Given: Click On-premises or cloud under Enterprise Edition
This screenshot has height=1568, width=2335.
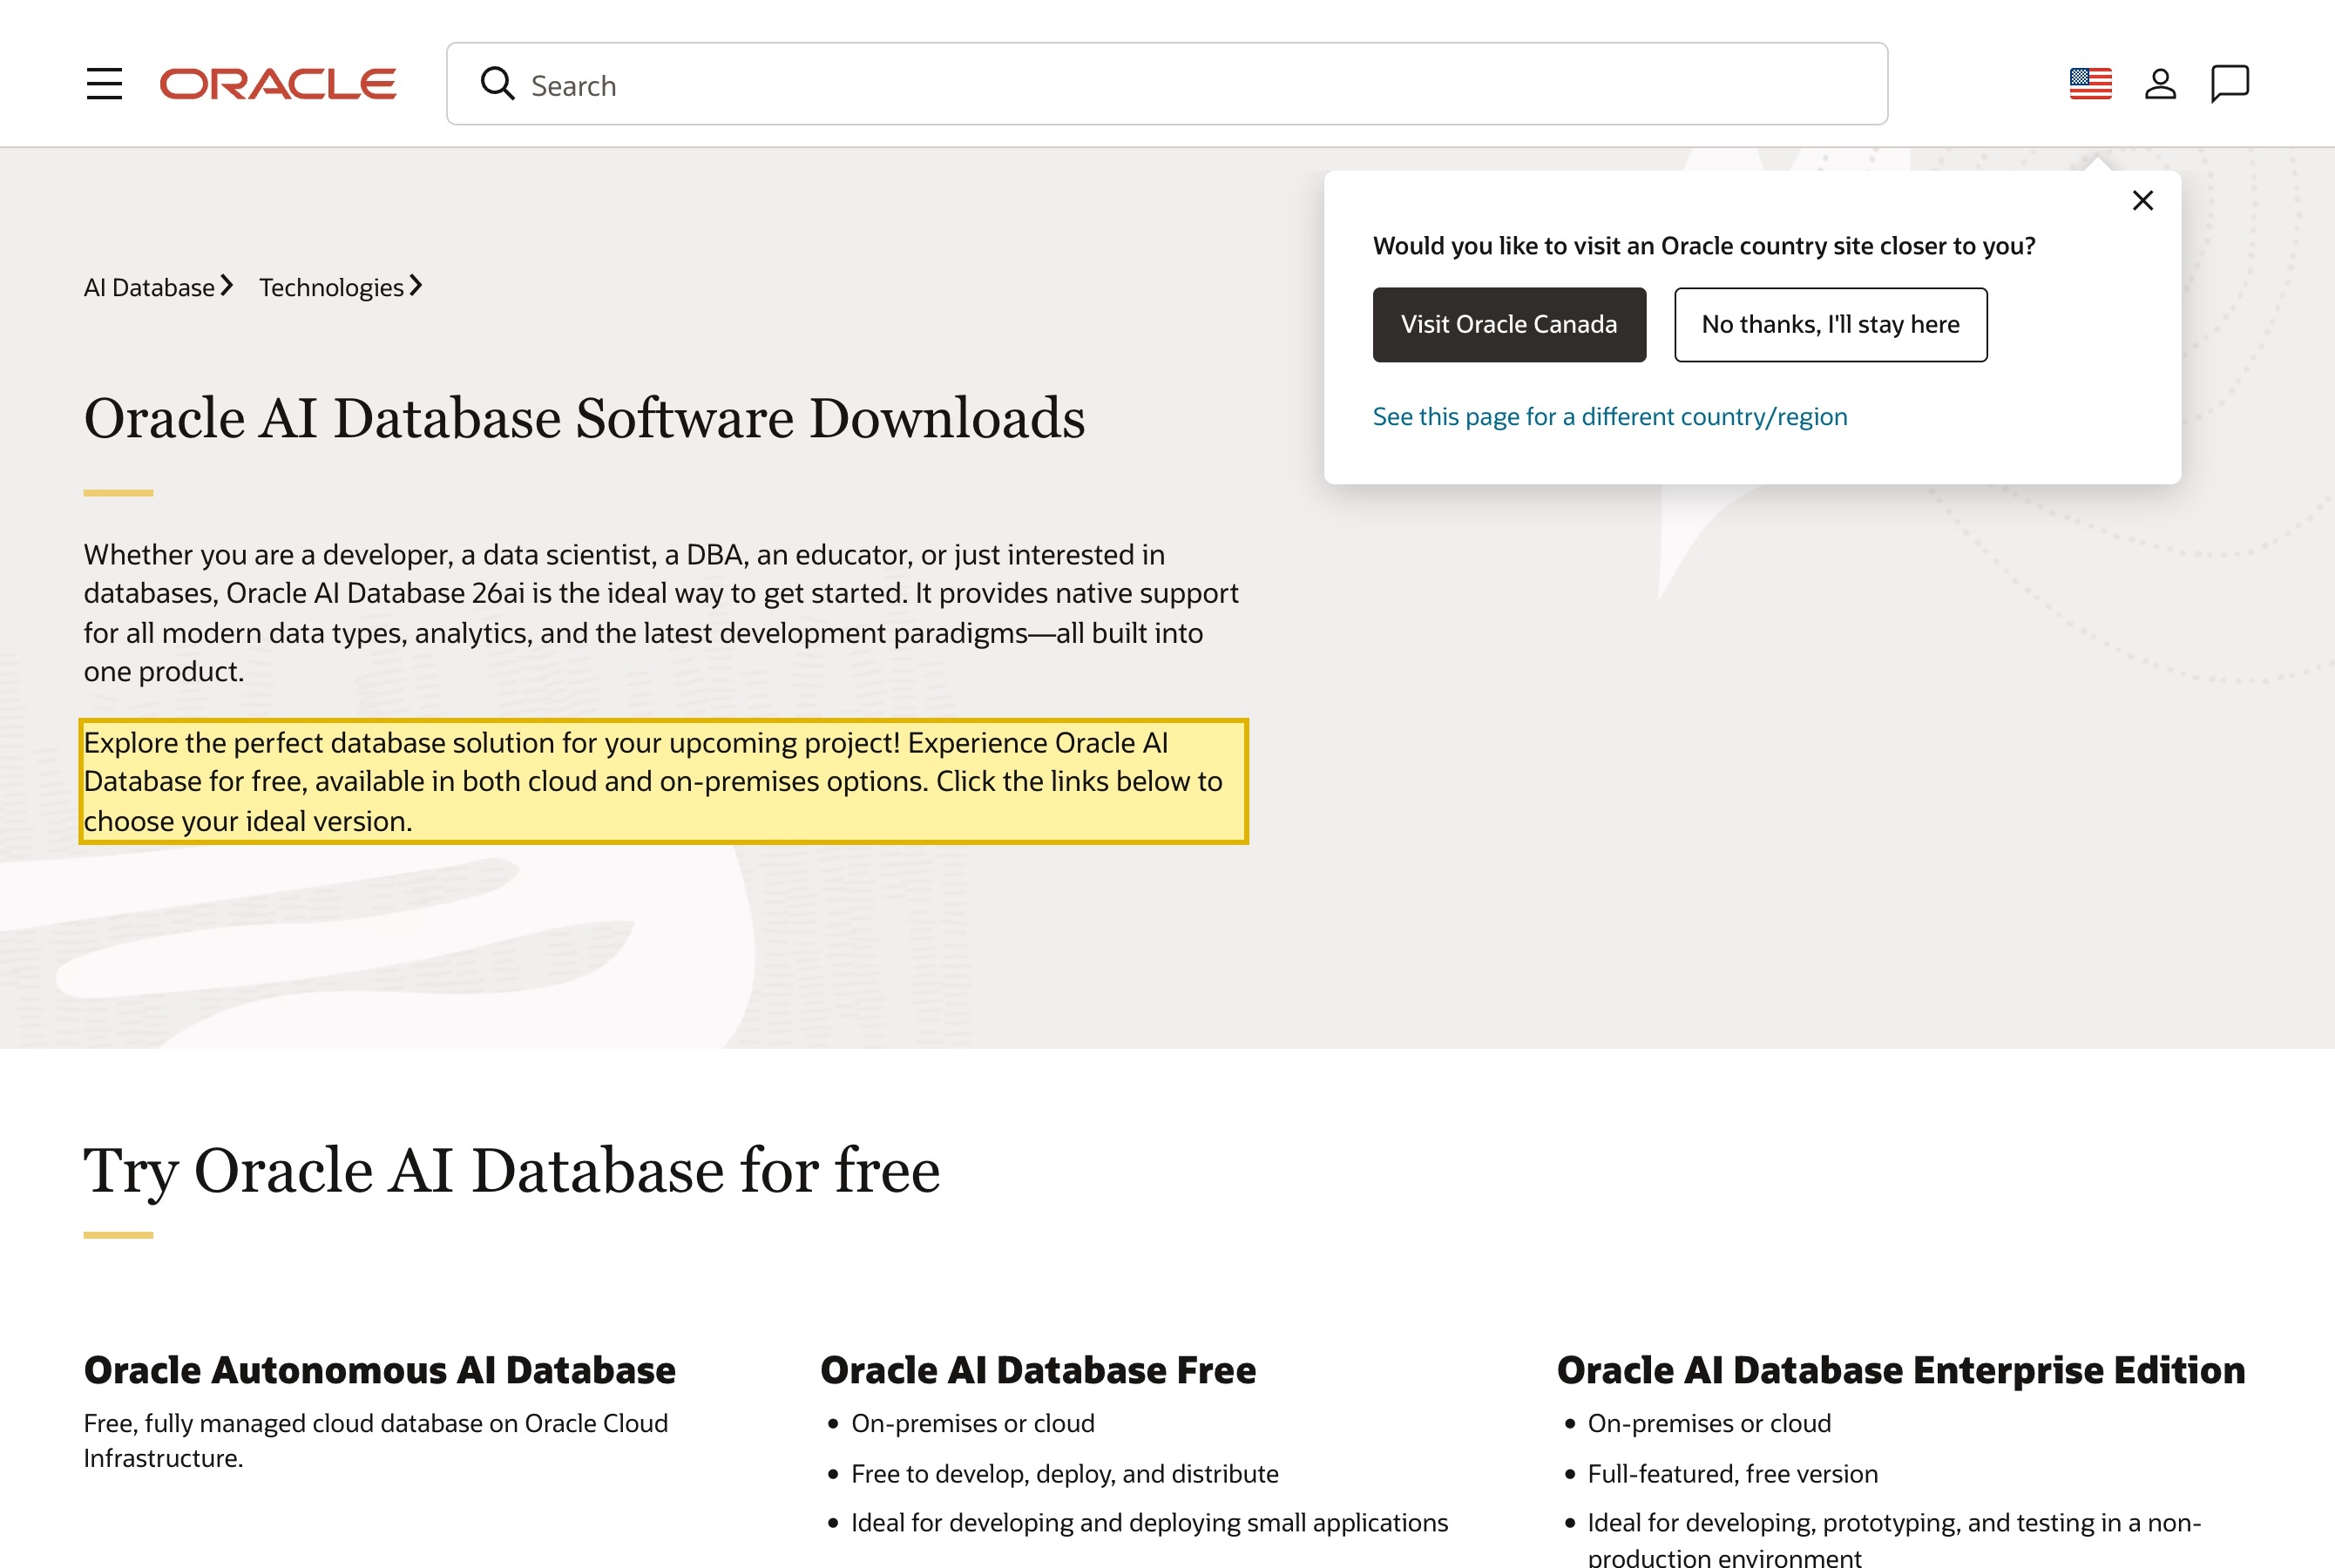Looking at the screenshot, I should [1709, 1424].
